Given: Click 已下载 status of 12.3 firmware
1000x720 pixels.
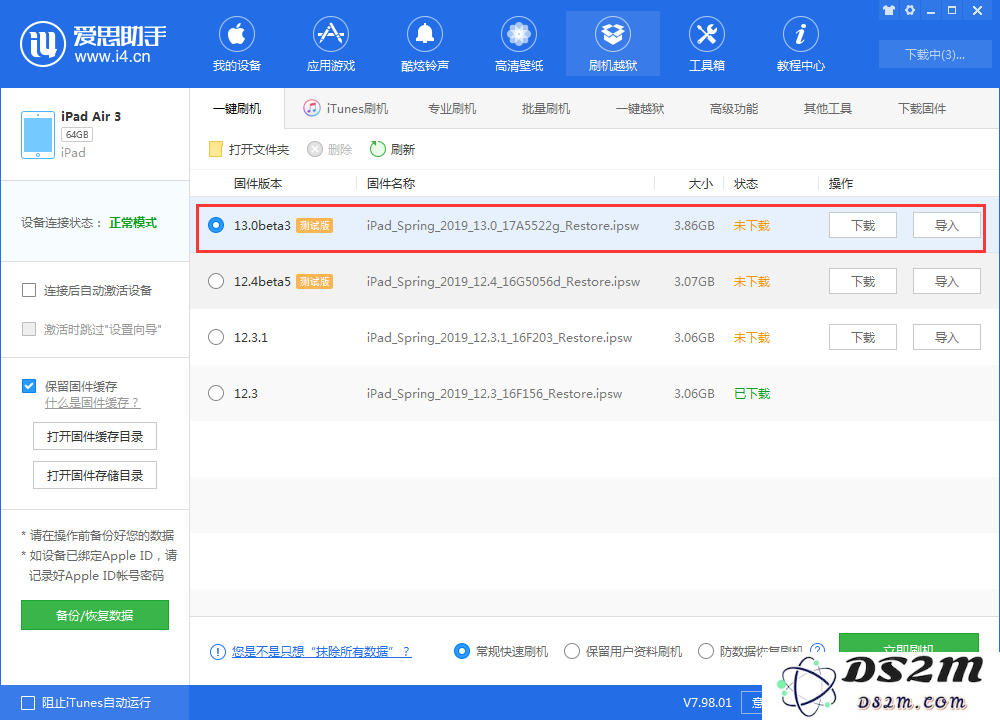Looking at the screenshot, I should pyautogui.click(x=752, y=393).
